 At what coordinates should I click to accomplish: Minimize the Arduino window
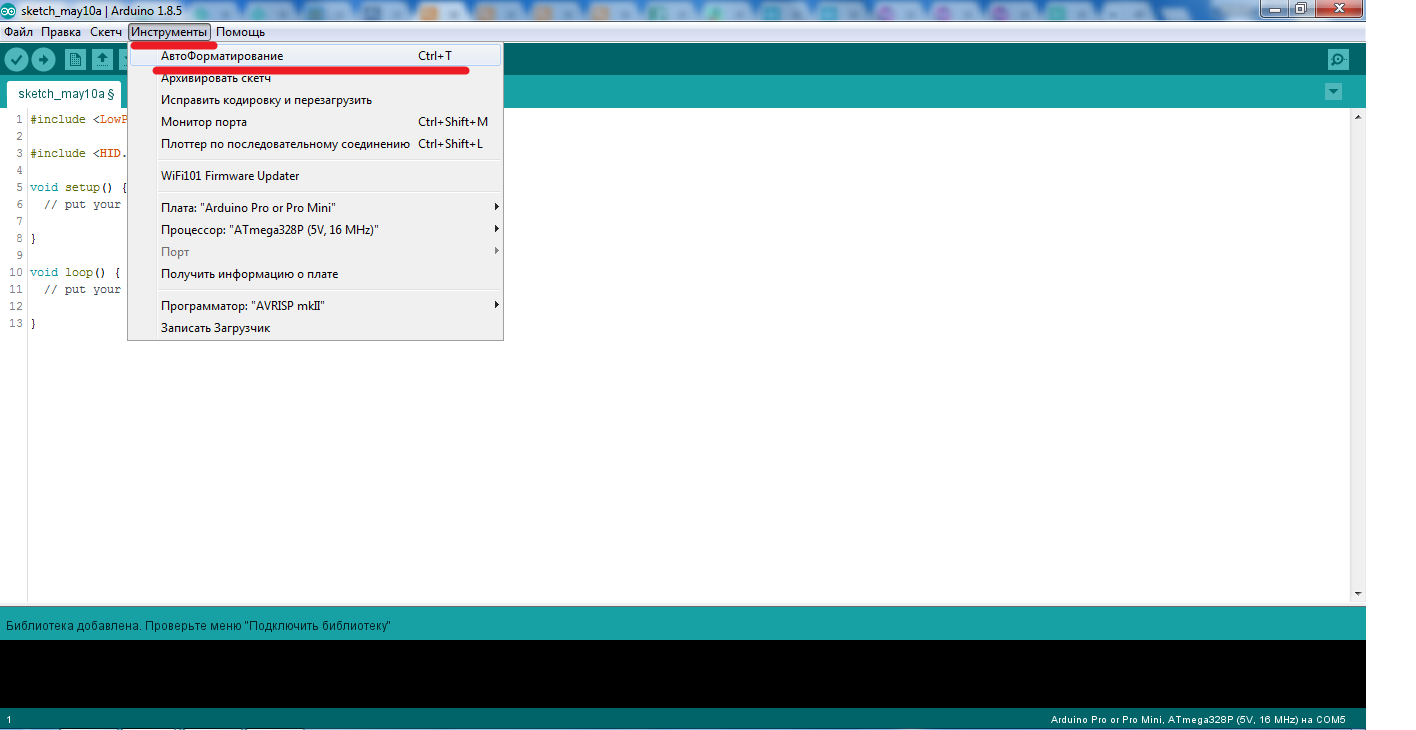1274,8
